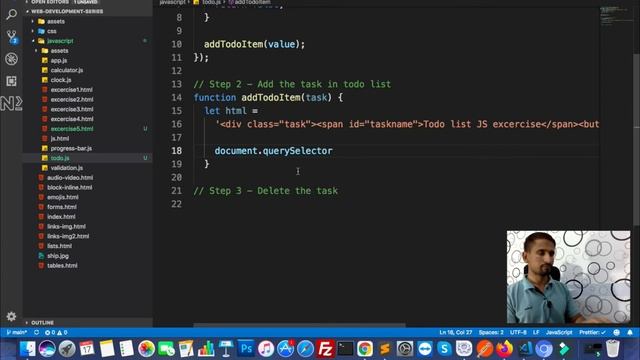640x360 pixels.
Task: Click the code minimap preview
Action: pos(615,16)
